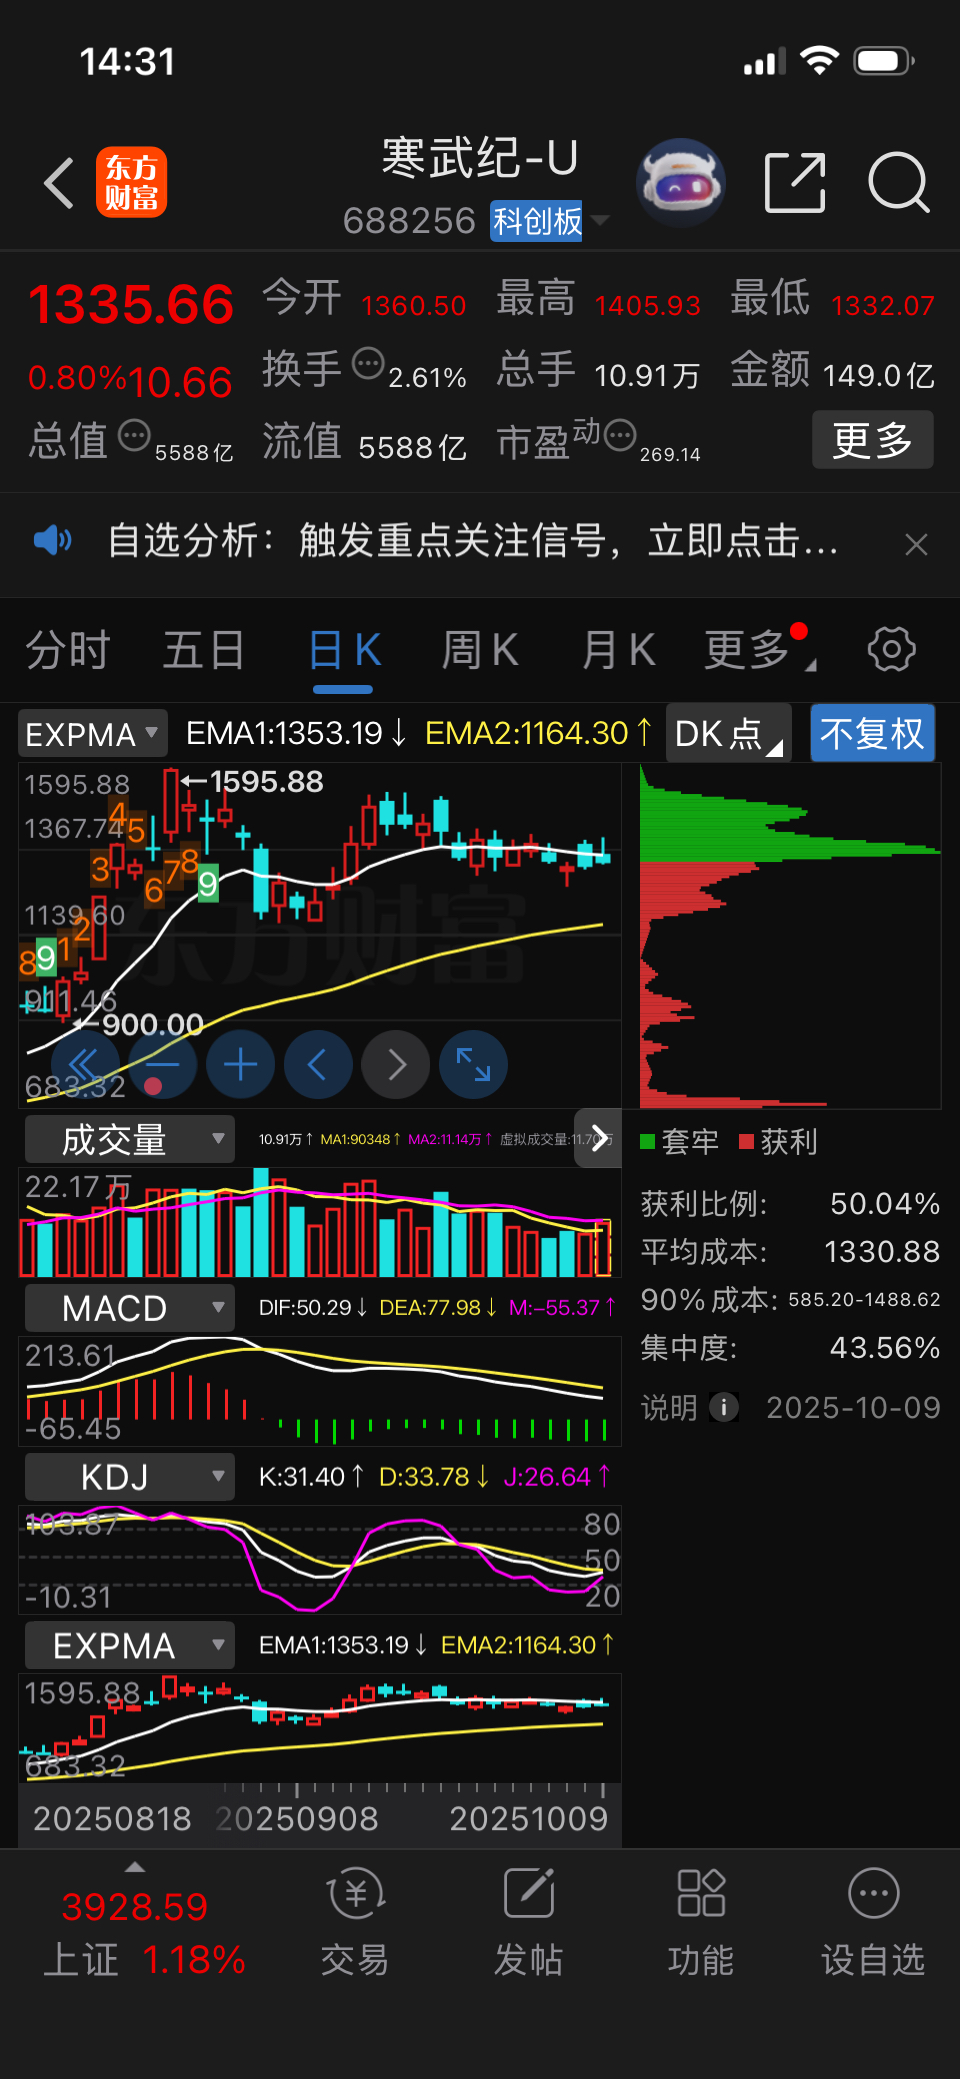
Task: Switch to 五日 tab
Action: click(204, 651)
